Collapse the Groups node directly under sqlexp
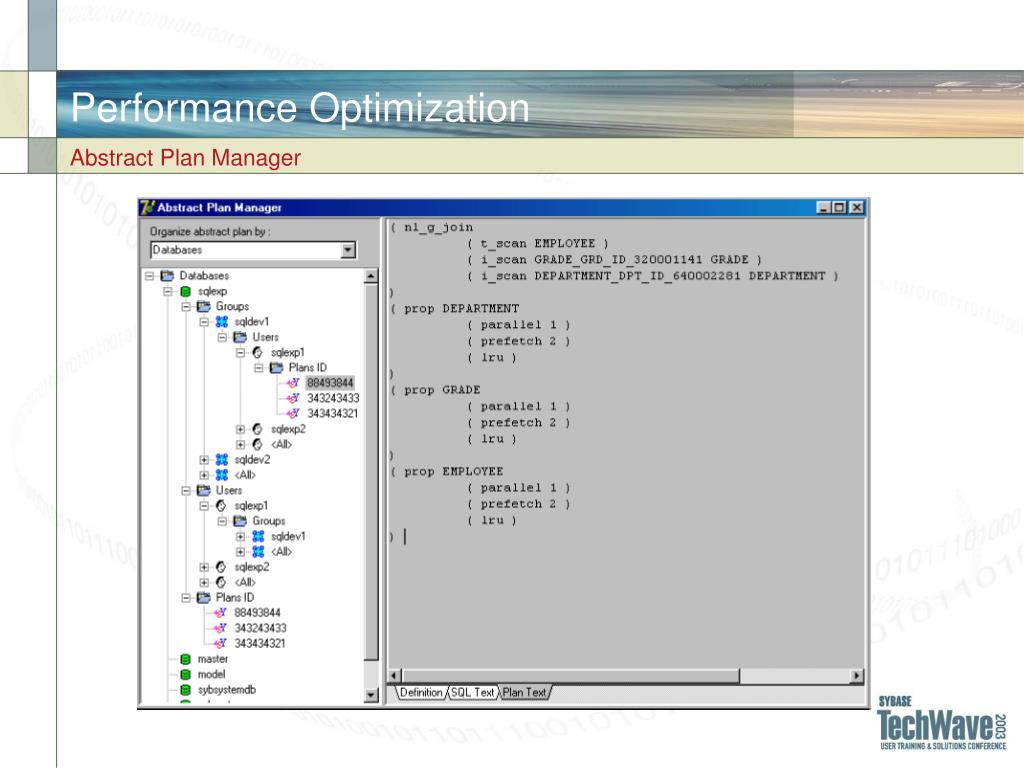Screen dimensions: 1024x768 pyautogui.click(x=186, y=306)
